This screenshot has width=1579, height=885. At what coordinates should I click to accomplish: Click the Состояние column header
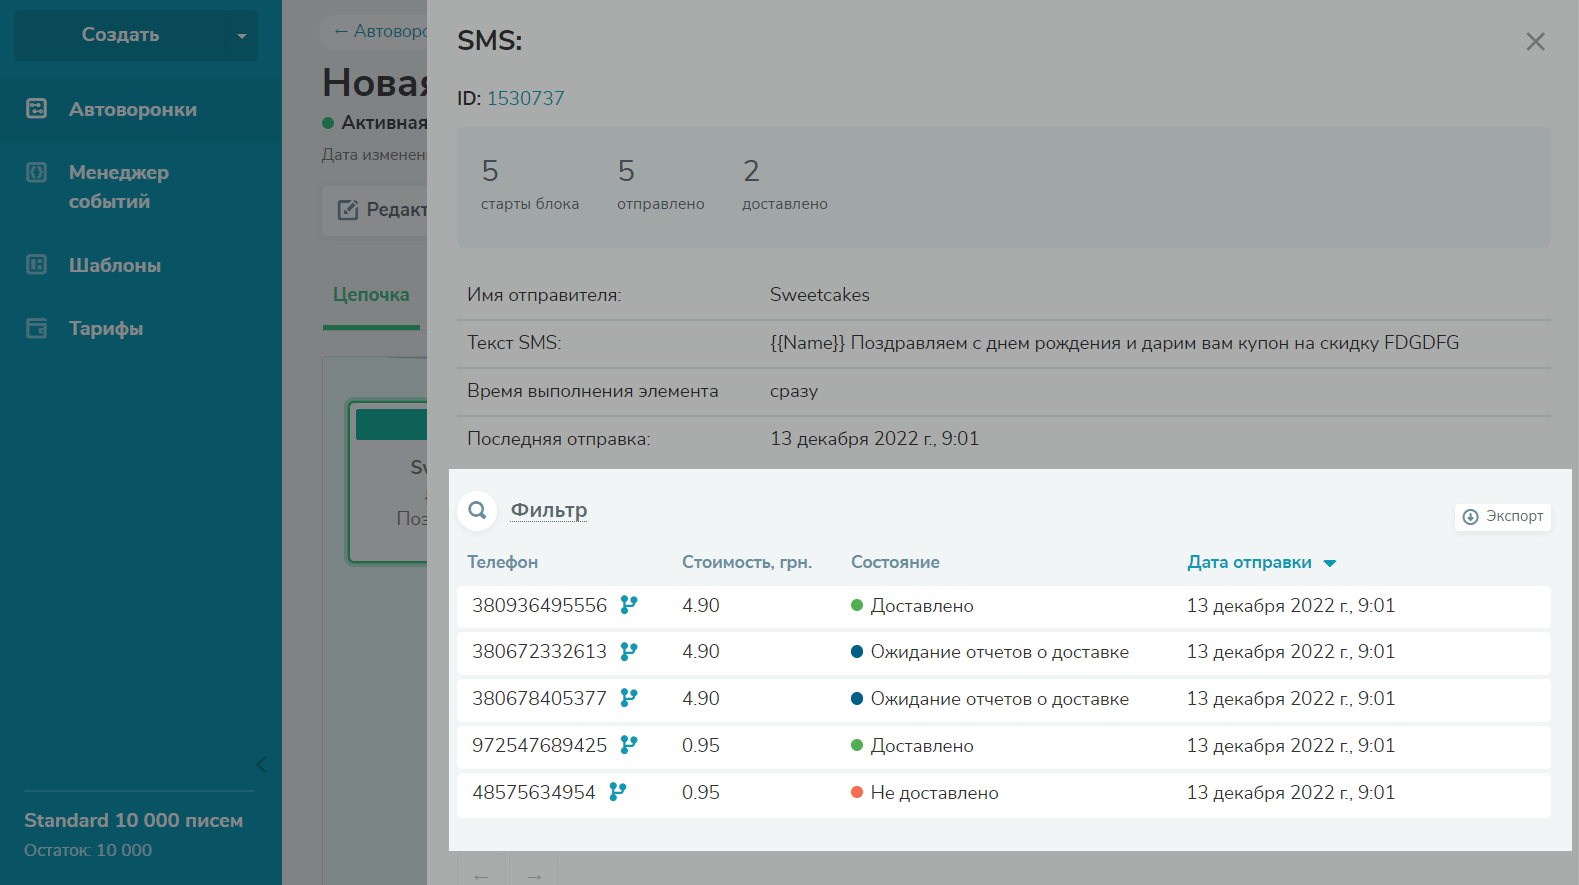coord(895,562)
